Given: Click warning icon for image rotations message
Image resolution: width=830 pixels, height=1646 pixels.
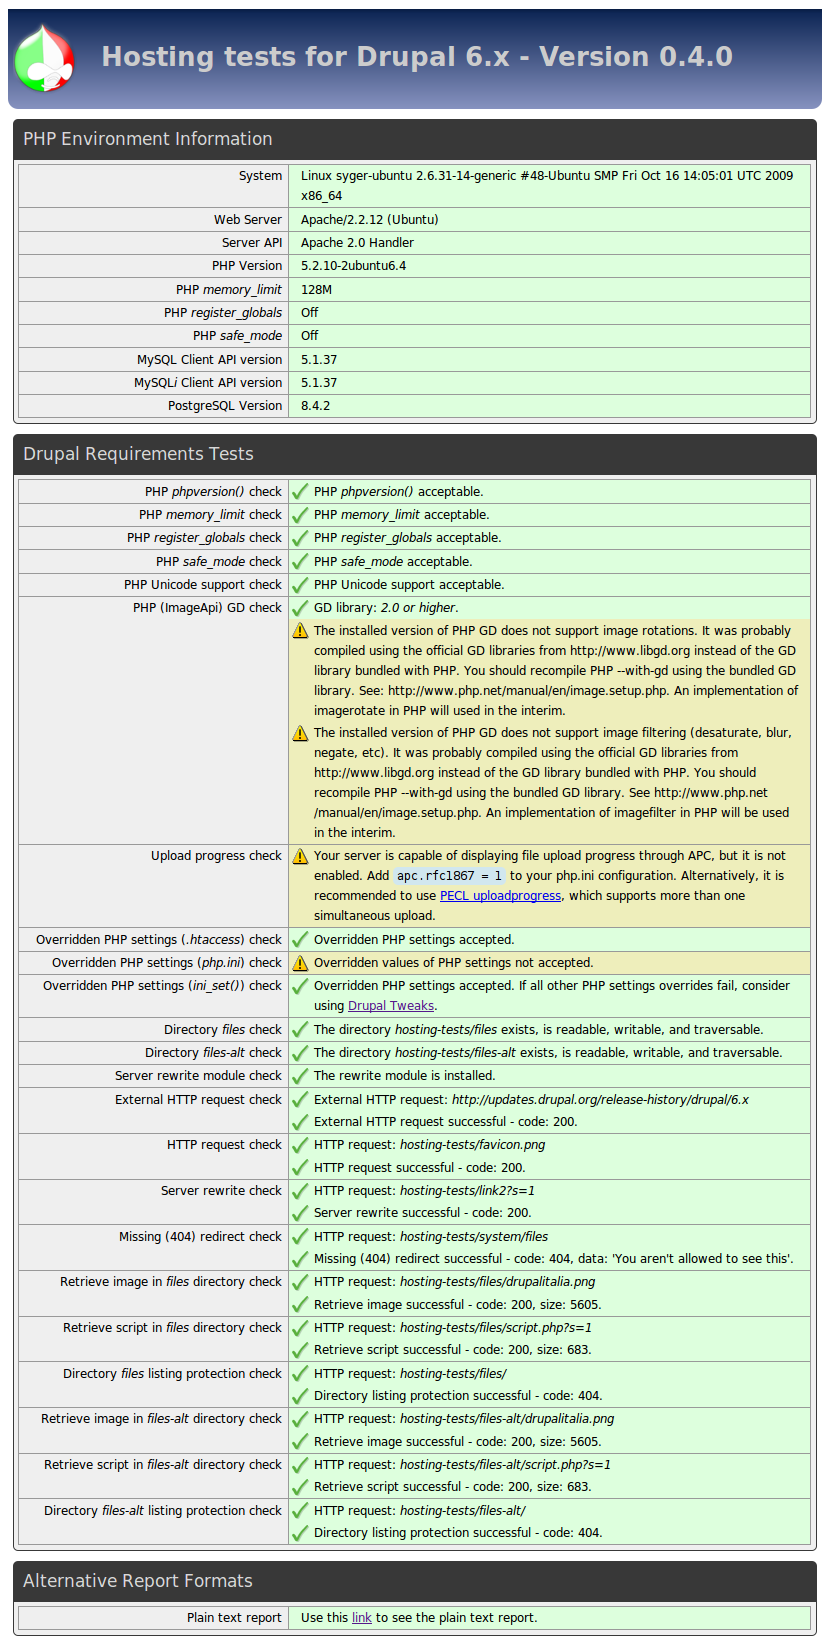Looking at the screenshot, I should [300, 631].
